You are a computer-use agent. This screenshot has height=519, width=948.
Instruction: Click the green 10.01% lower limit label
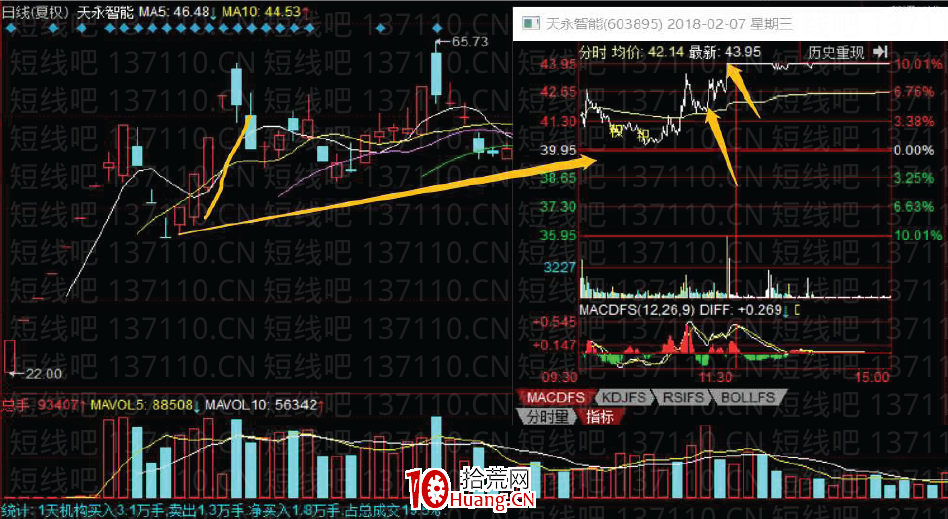coord(918,235)
